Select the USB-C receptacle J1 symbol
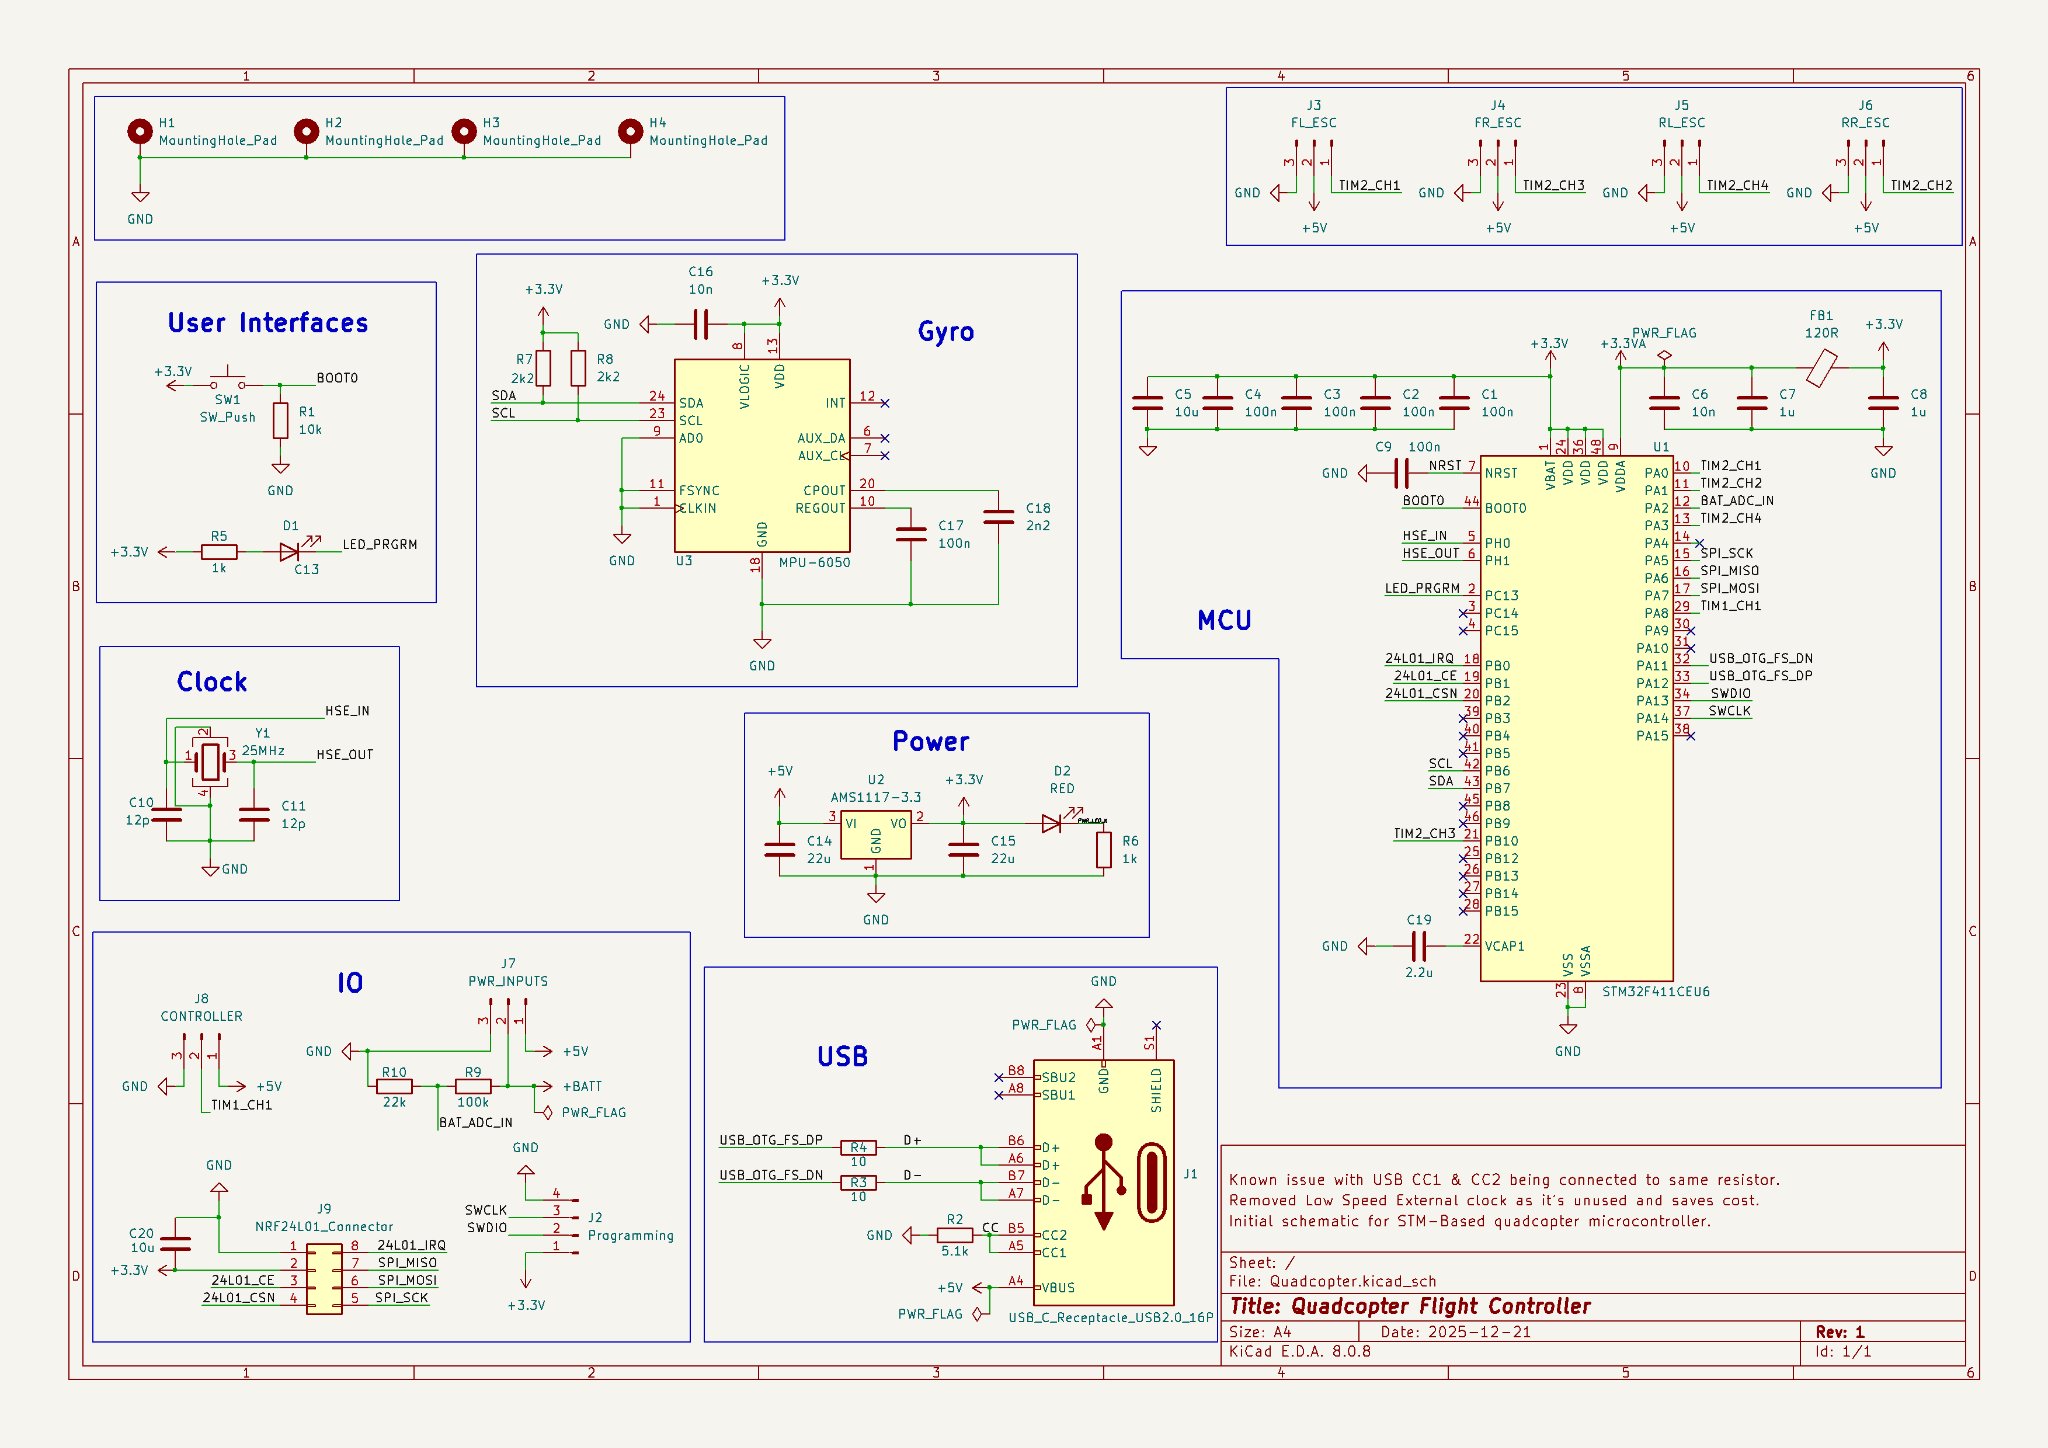The image size is (2048, 1448). click(x=1103, y=1182)
